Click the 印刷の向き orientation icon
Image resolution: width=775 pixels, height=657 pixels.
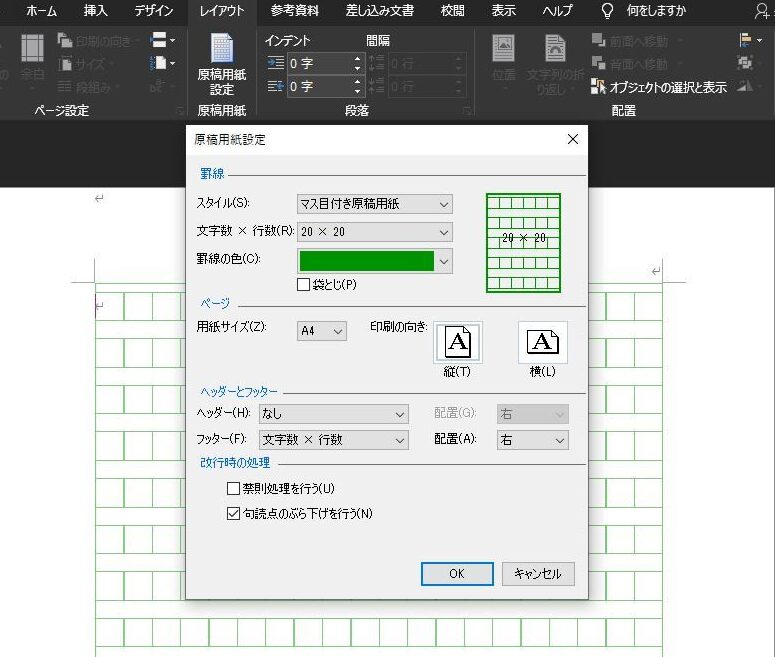tap(65, 41)
